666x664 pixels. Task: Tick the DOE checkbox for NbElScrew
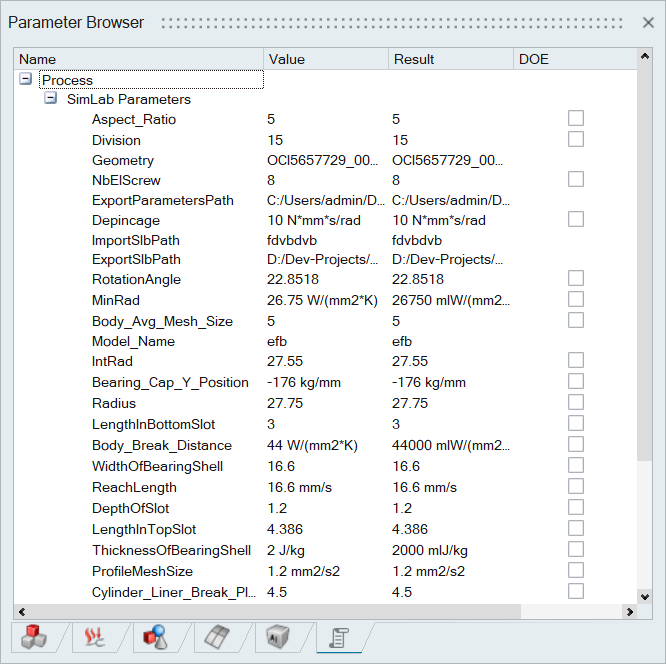click(x=575, y=180)
